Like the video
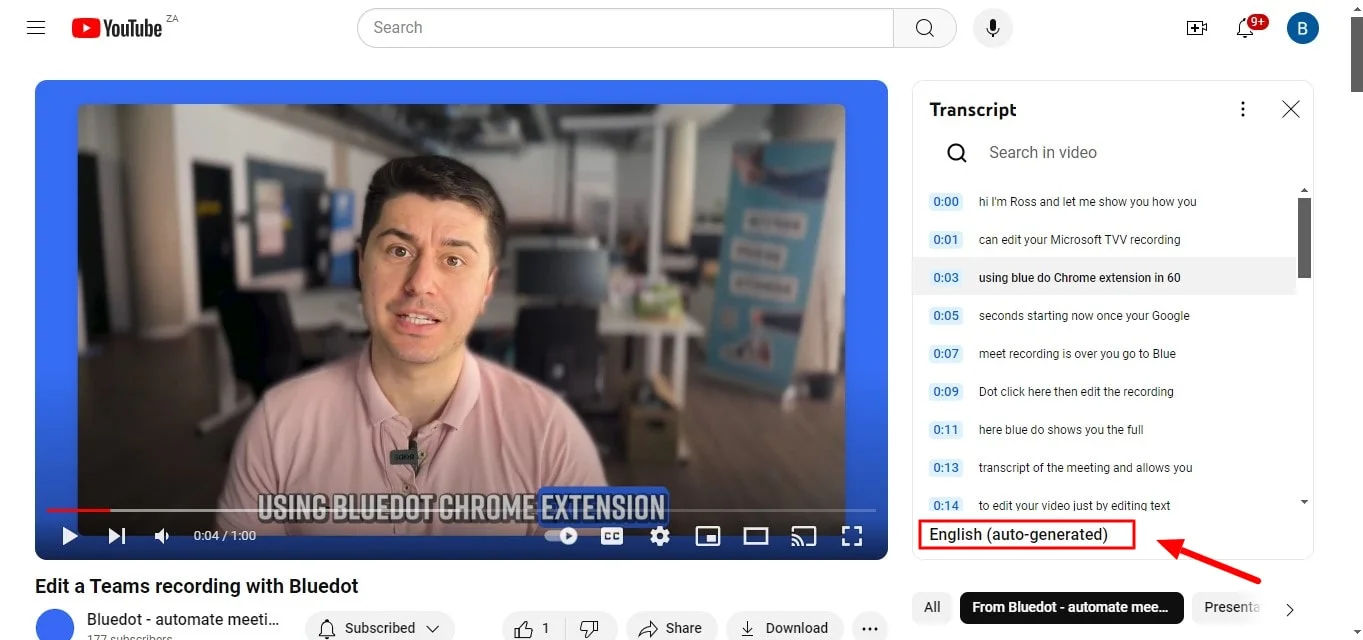The height and width of the screenshot is (640, 1363). tap(527, 626)
